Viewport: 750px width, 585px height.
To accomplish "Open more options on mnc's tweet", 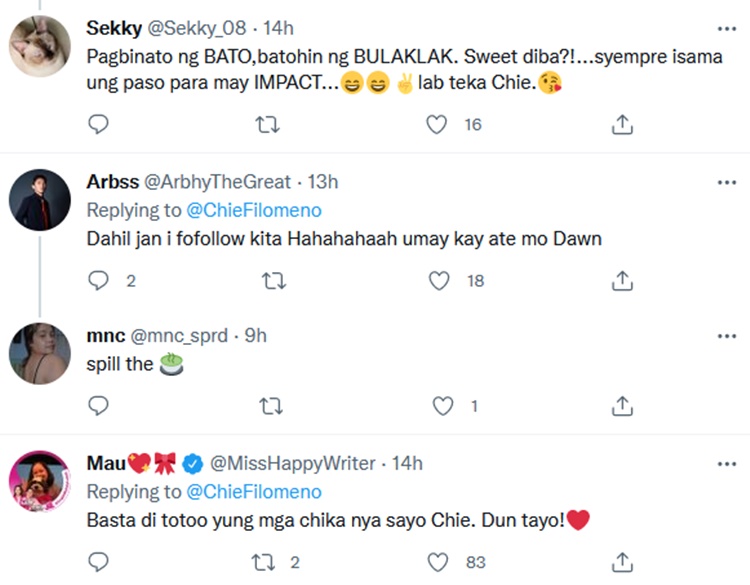I will [x=727, y=337].
